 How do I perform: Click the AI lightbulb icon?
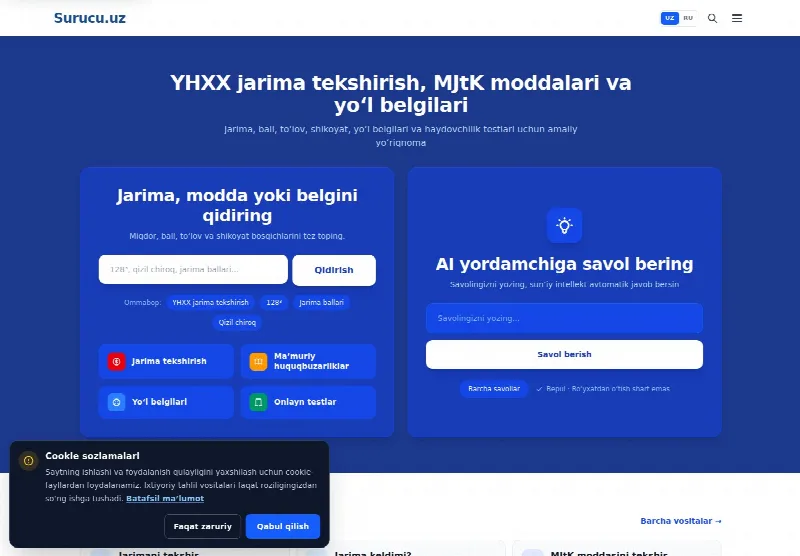(564, 225)
